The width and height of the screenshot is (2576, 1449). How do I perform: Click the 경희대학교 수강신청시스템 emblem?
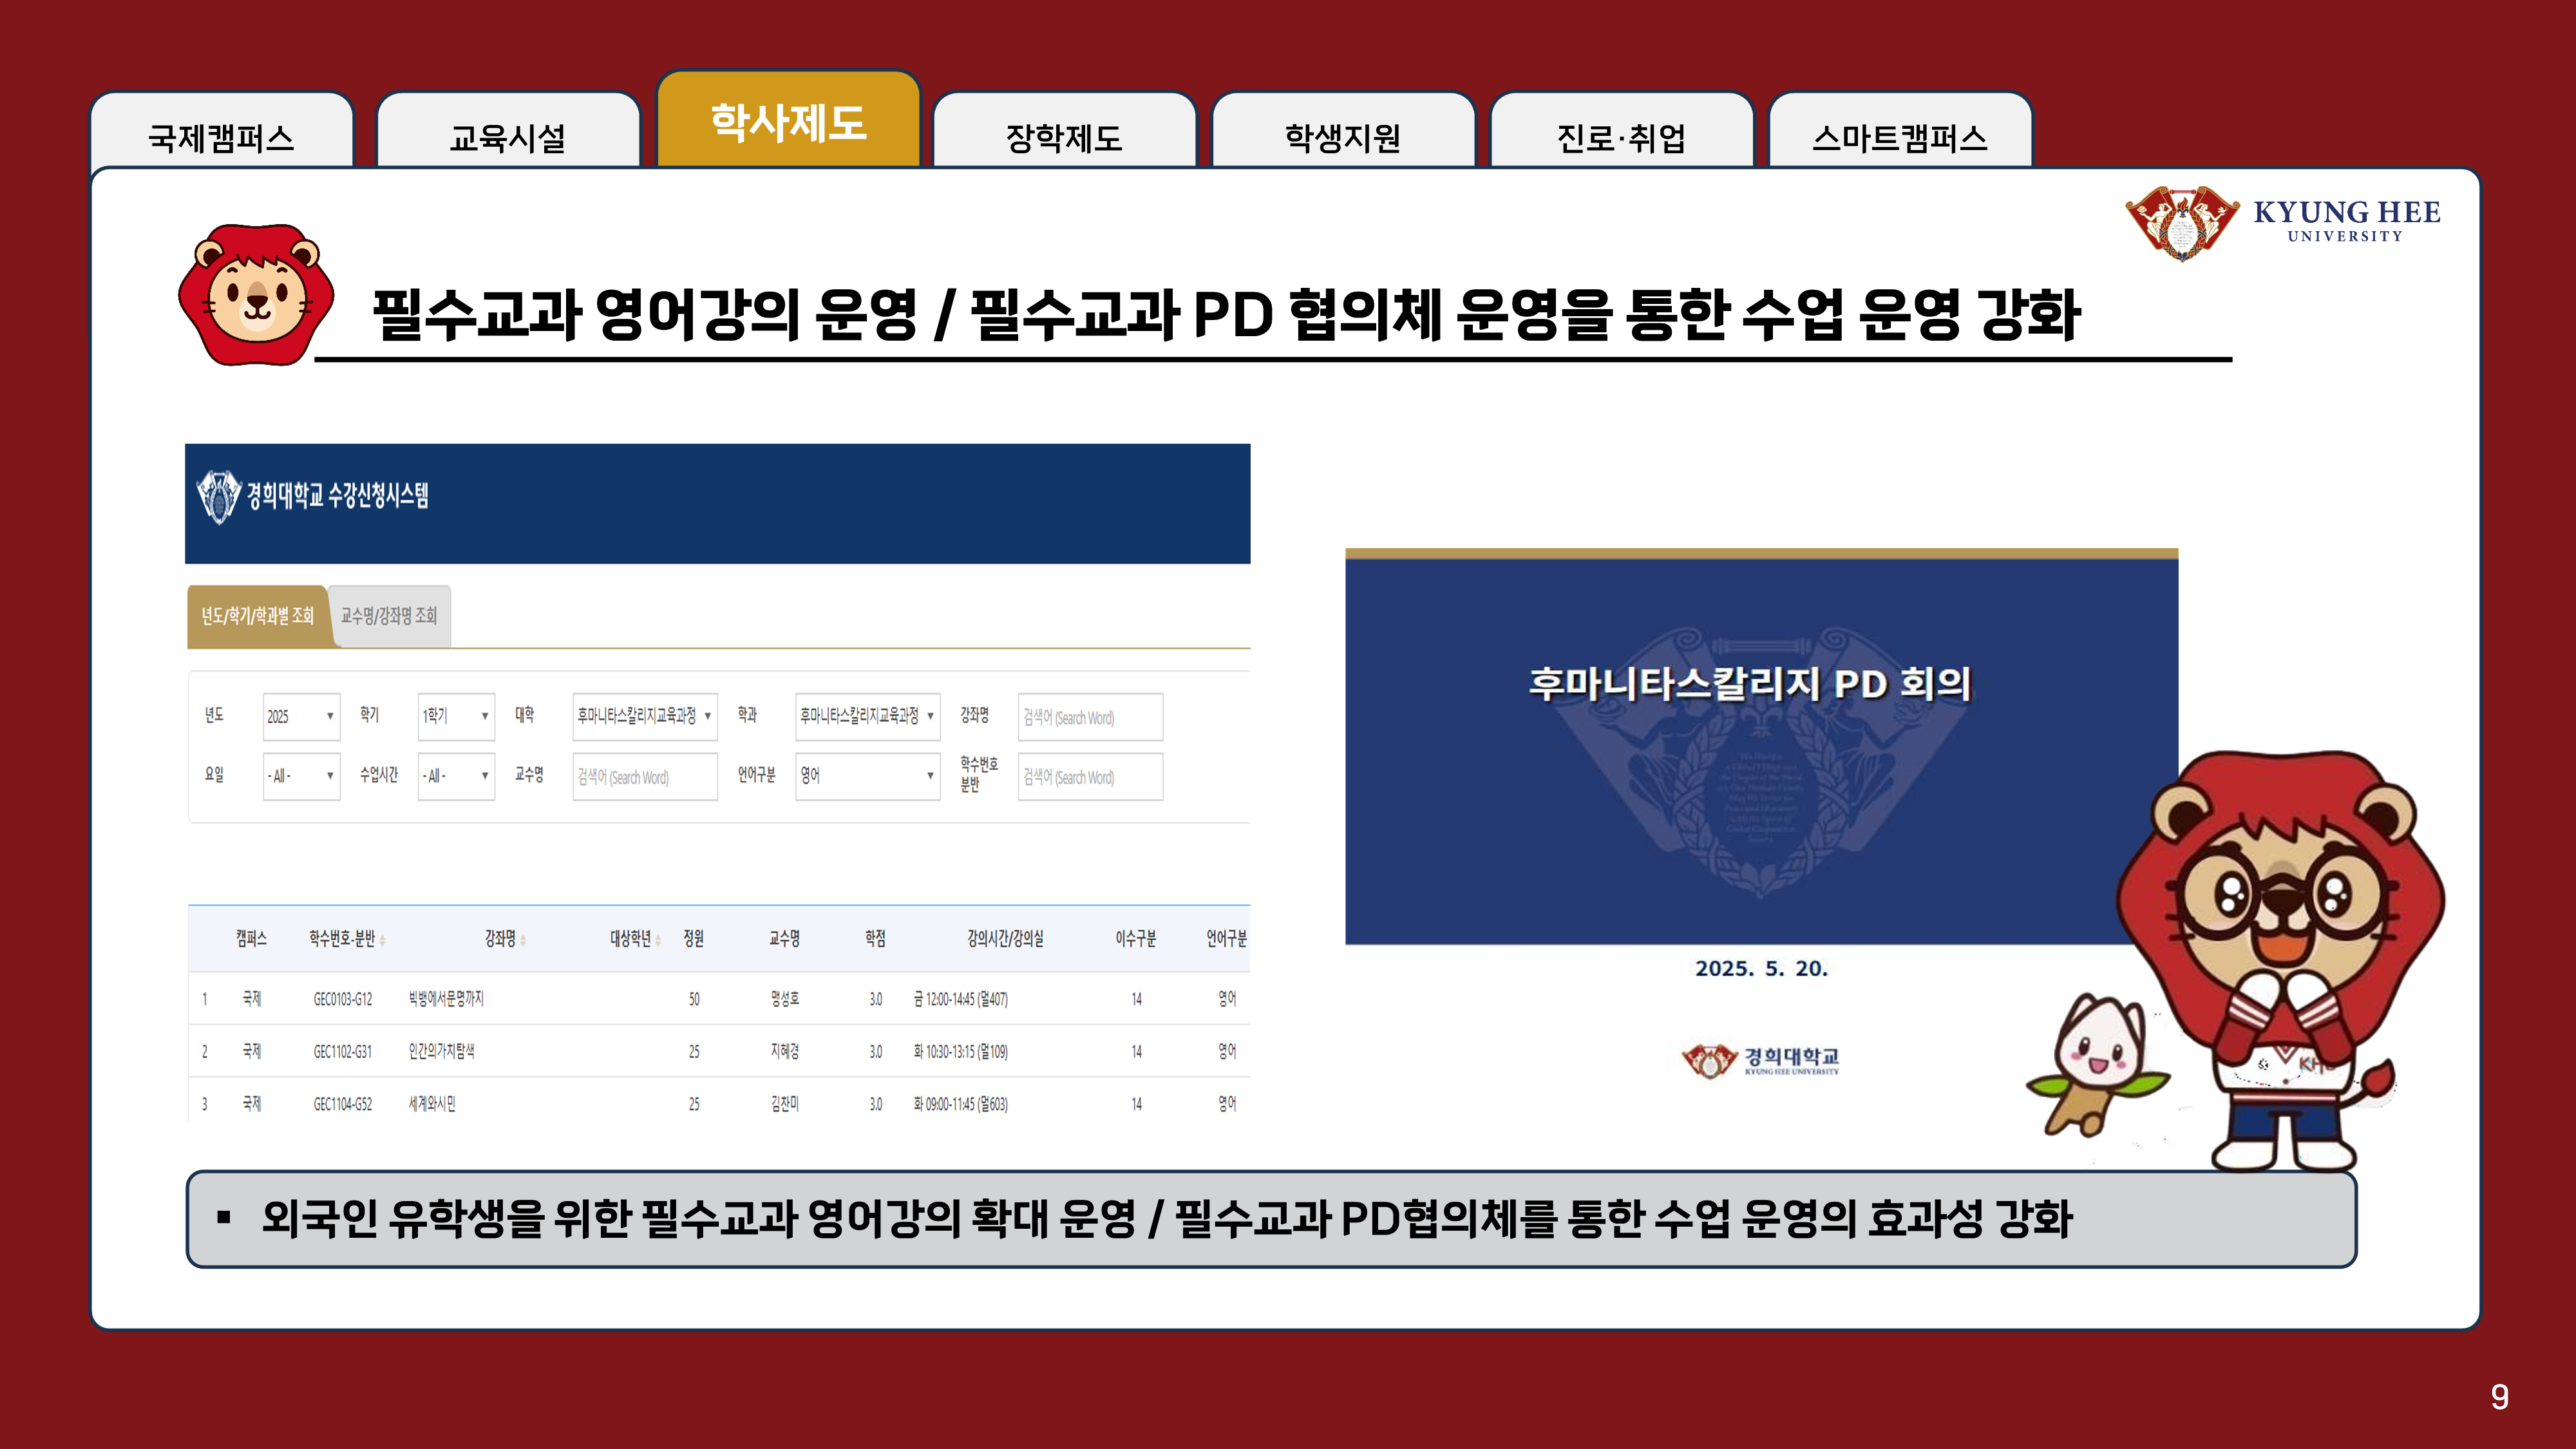coord(218,496)
